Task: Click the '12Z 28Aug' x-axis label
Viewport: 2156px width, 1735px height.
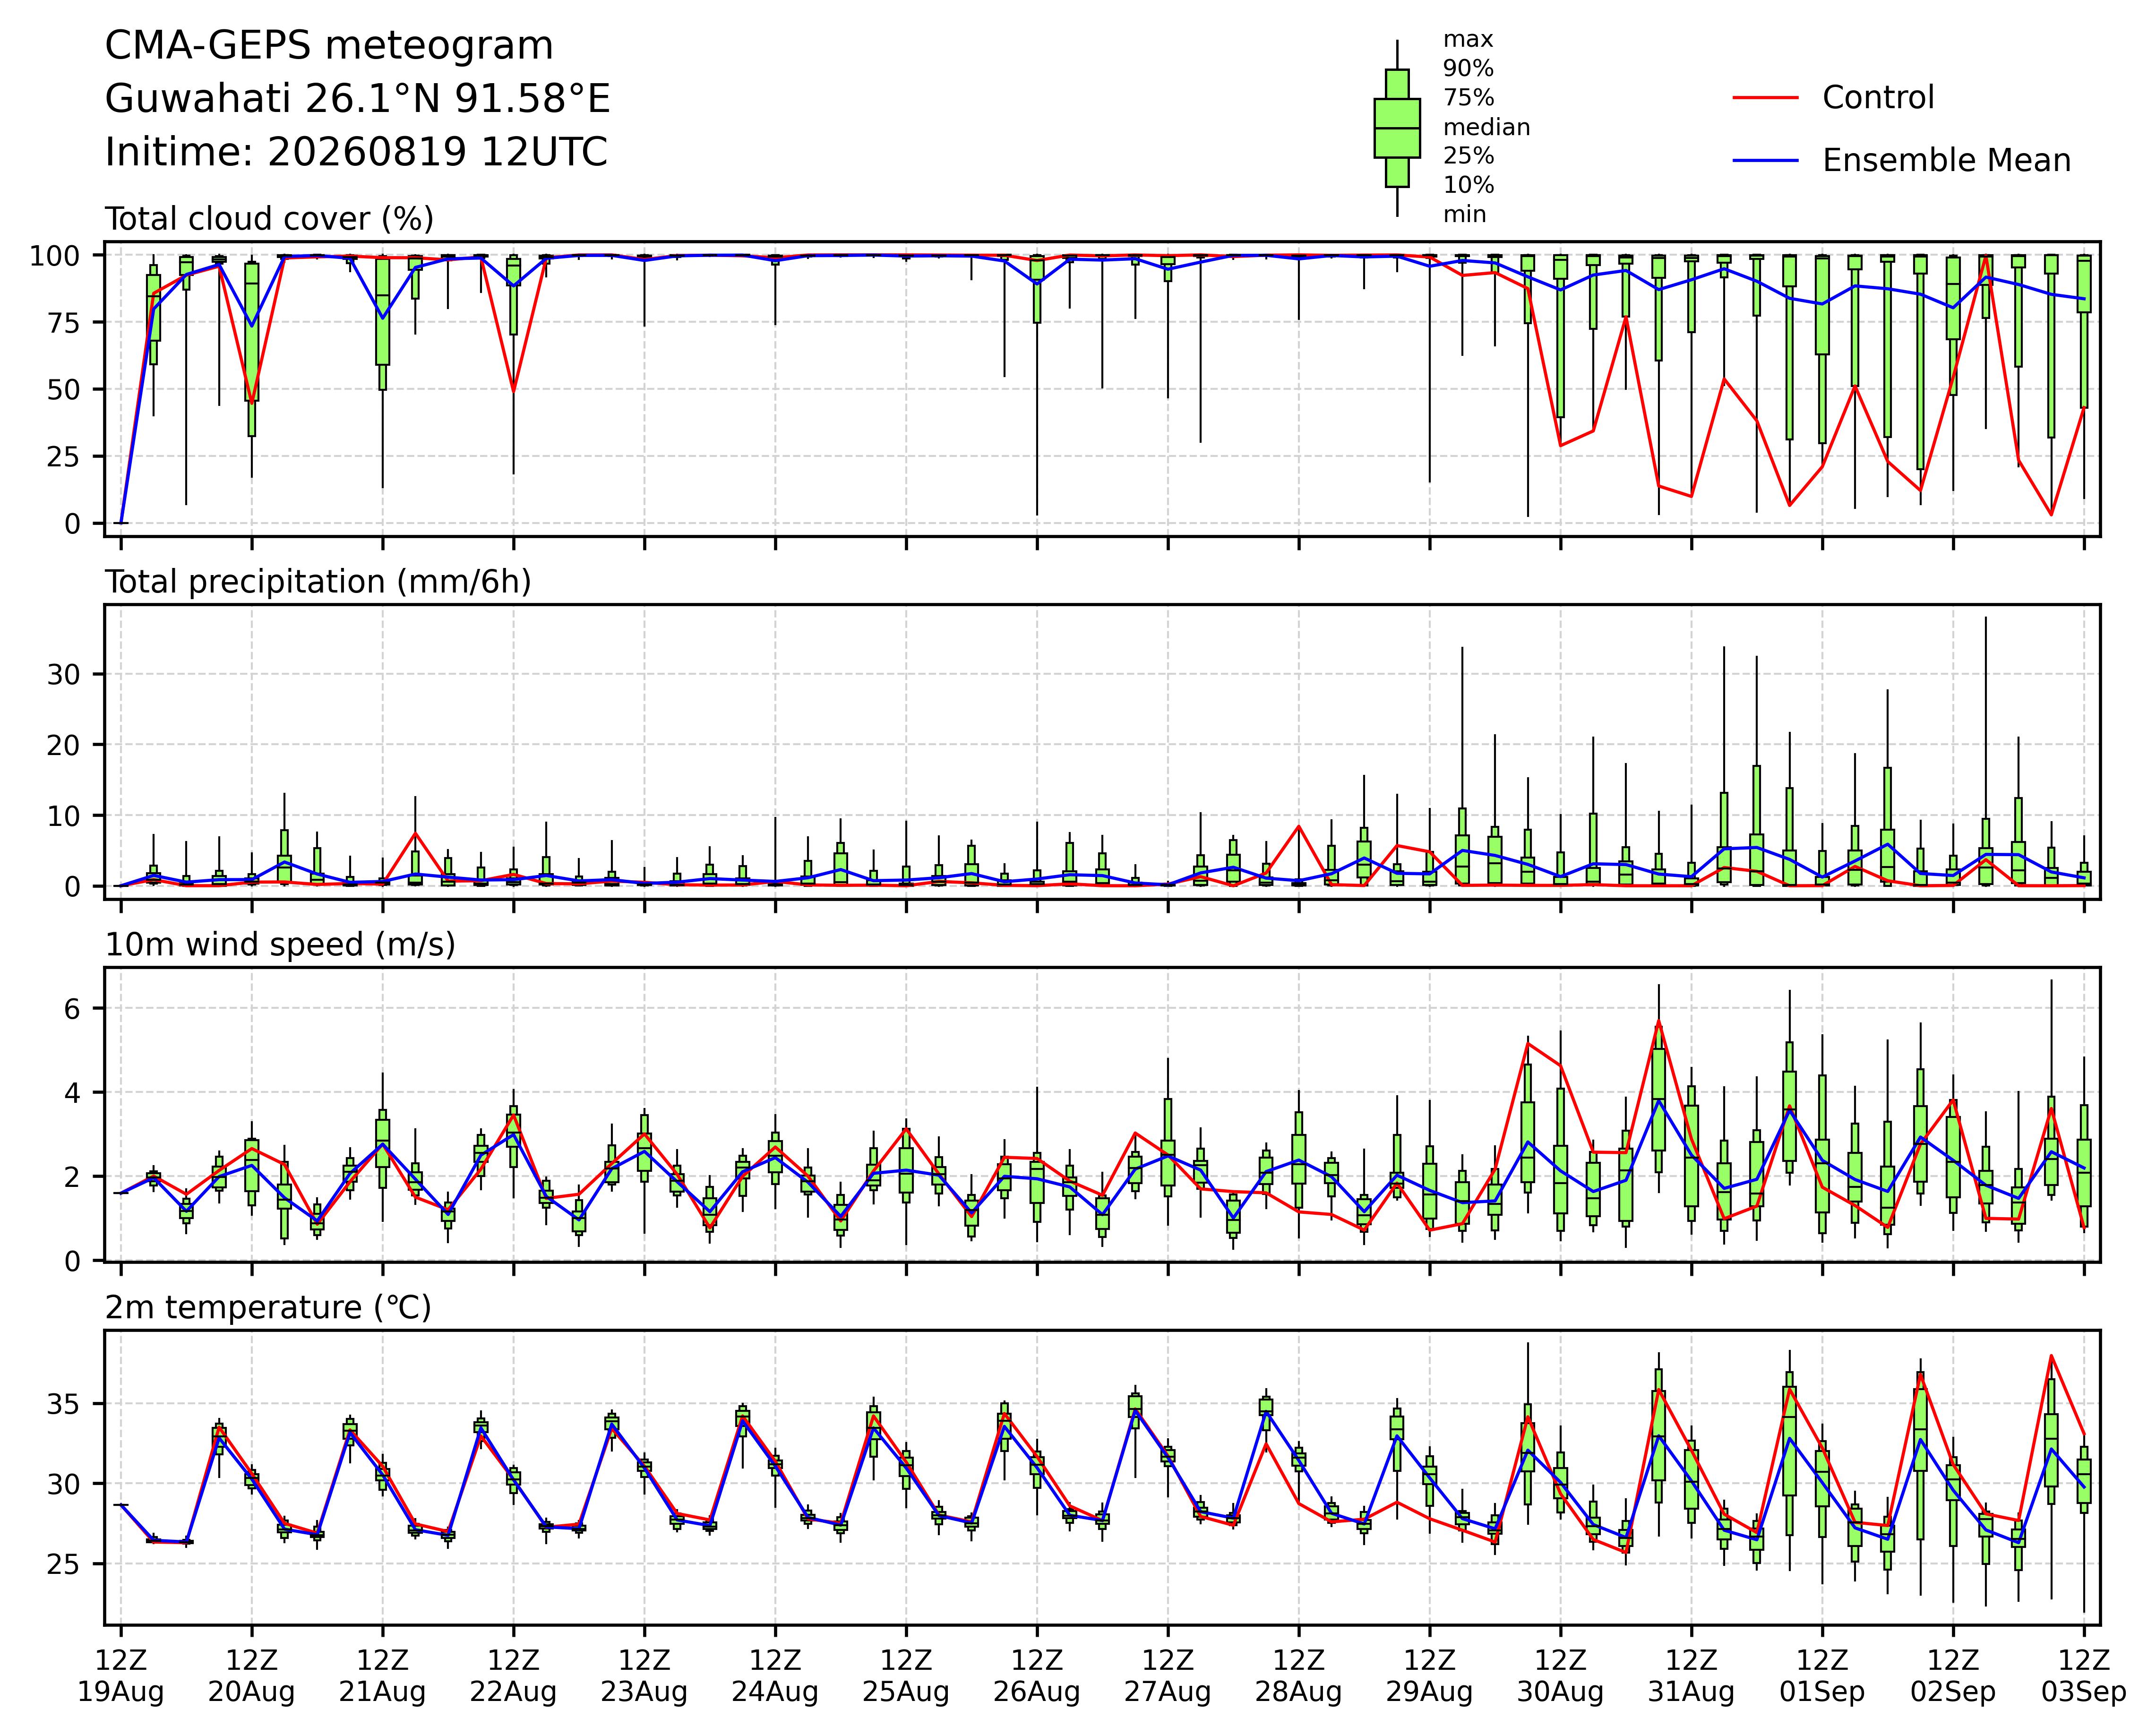Action: (x=1299, y=1676)
